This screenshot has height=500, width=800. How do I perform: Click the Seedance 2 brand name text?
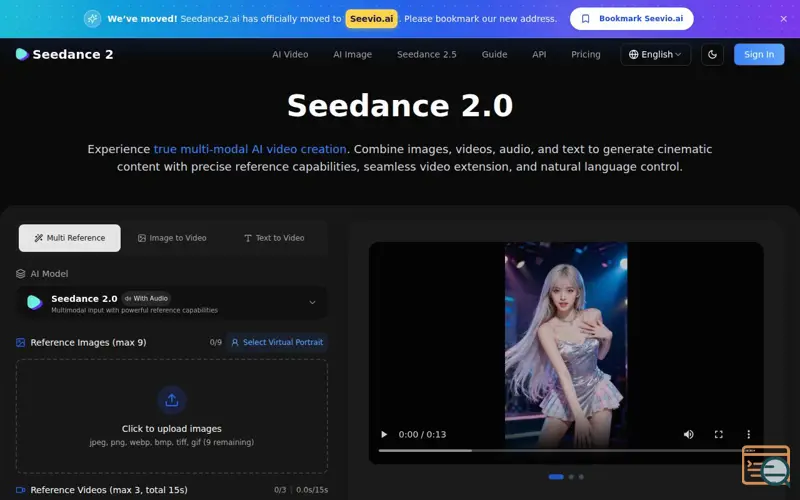tap(73, 55)
